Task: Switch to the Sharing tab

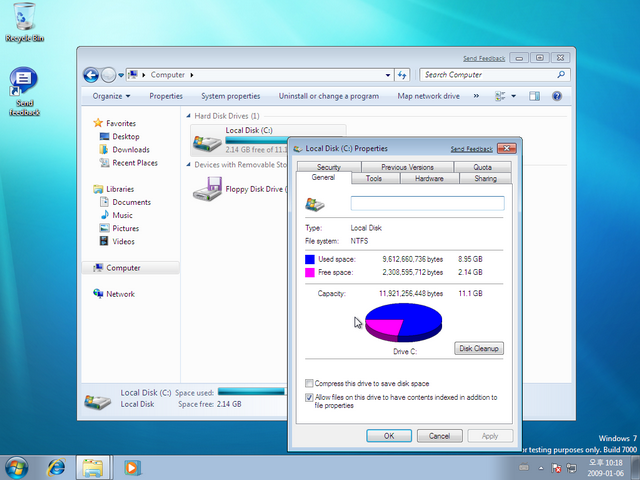Action: point(486,178)
